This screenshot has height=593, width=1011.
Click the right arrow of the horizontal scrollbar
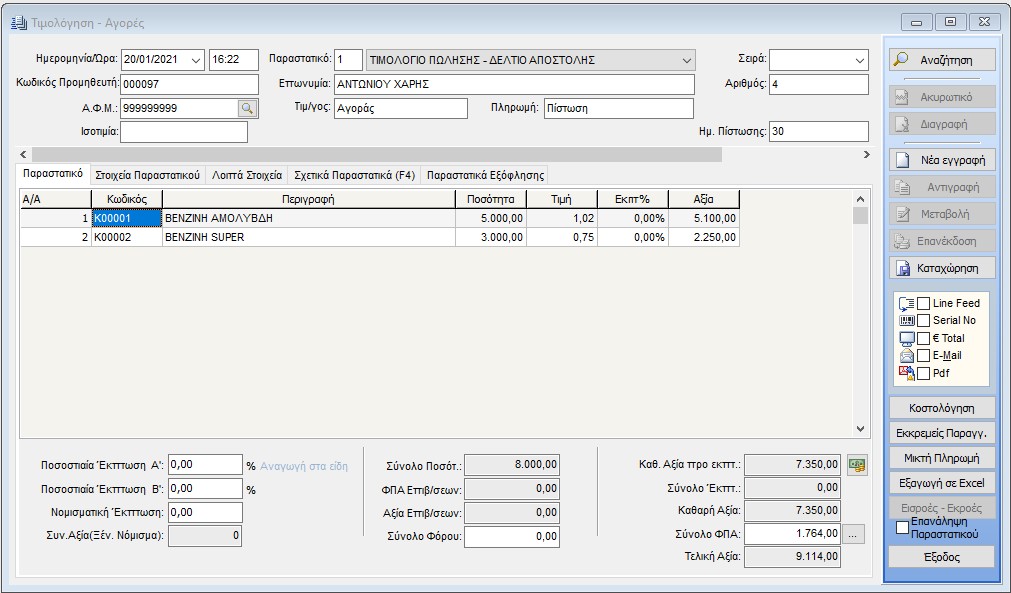coord(866,155)
